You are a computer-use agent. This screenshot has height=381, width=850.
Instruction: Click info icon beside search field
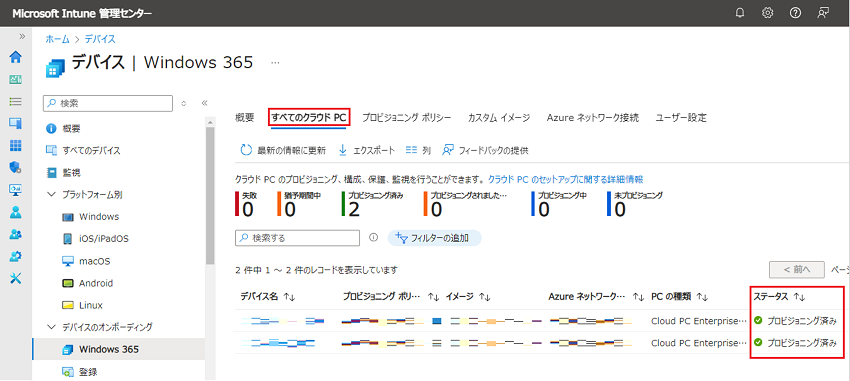(x=373, y=237)
